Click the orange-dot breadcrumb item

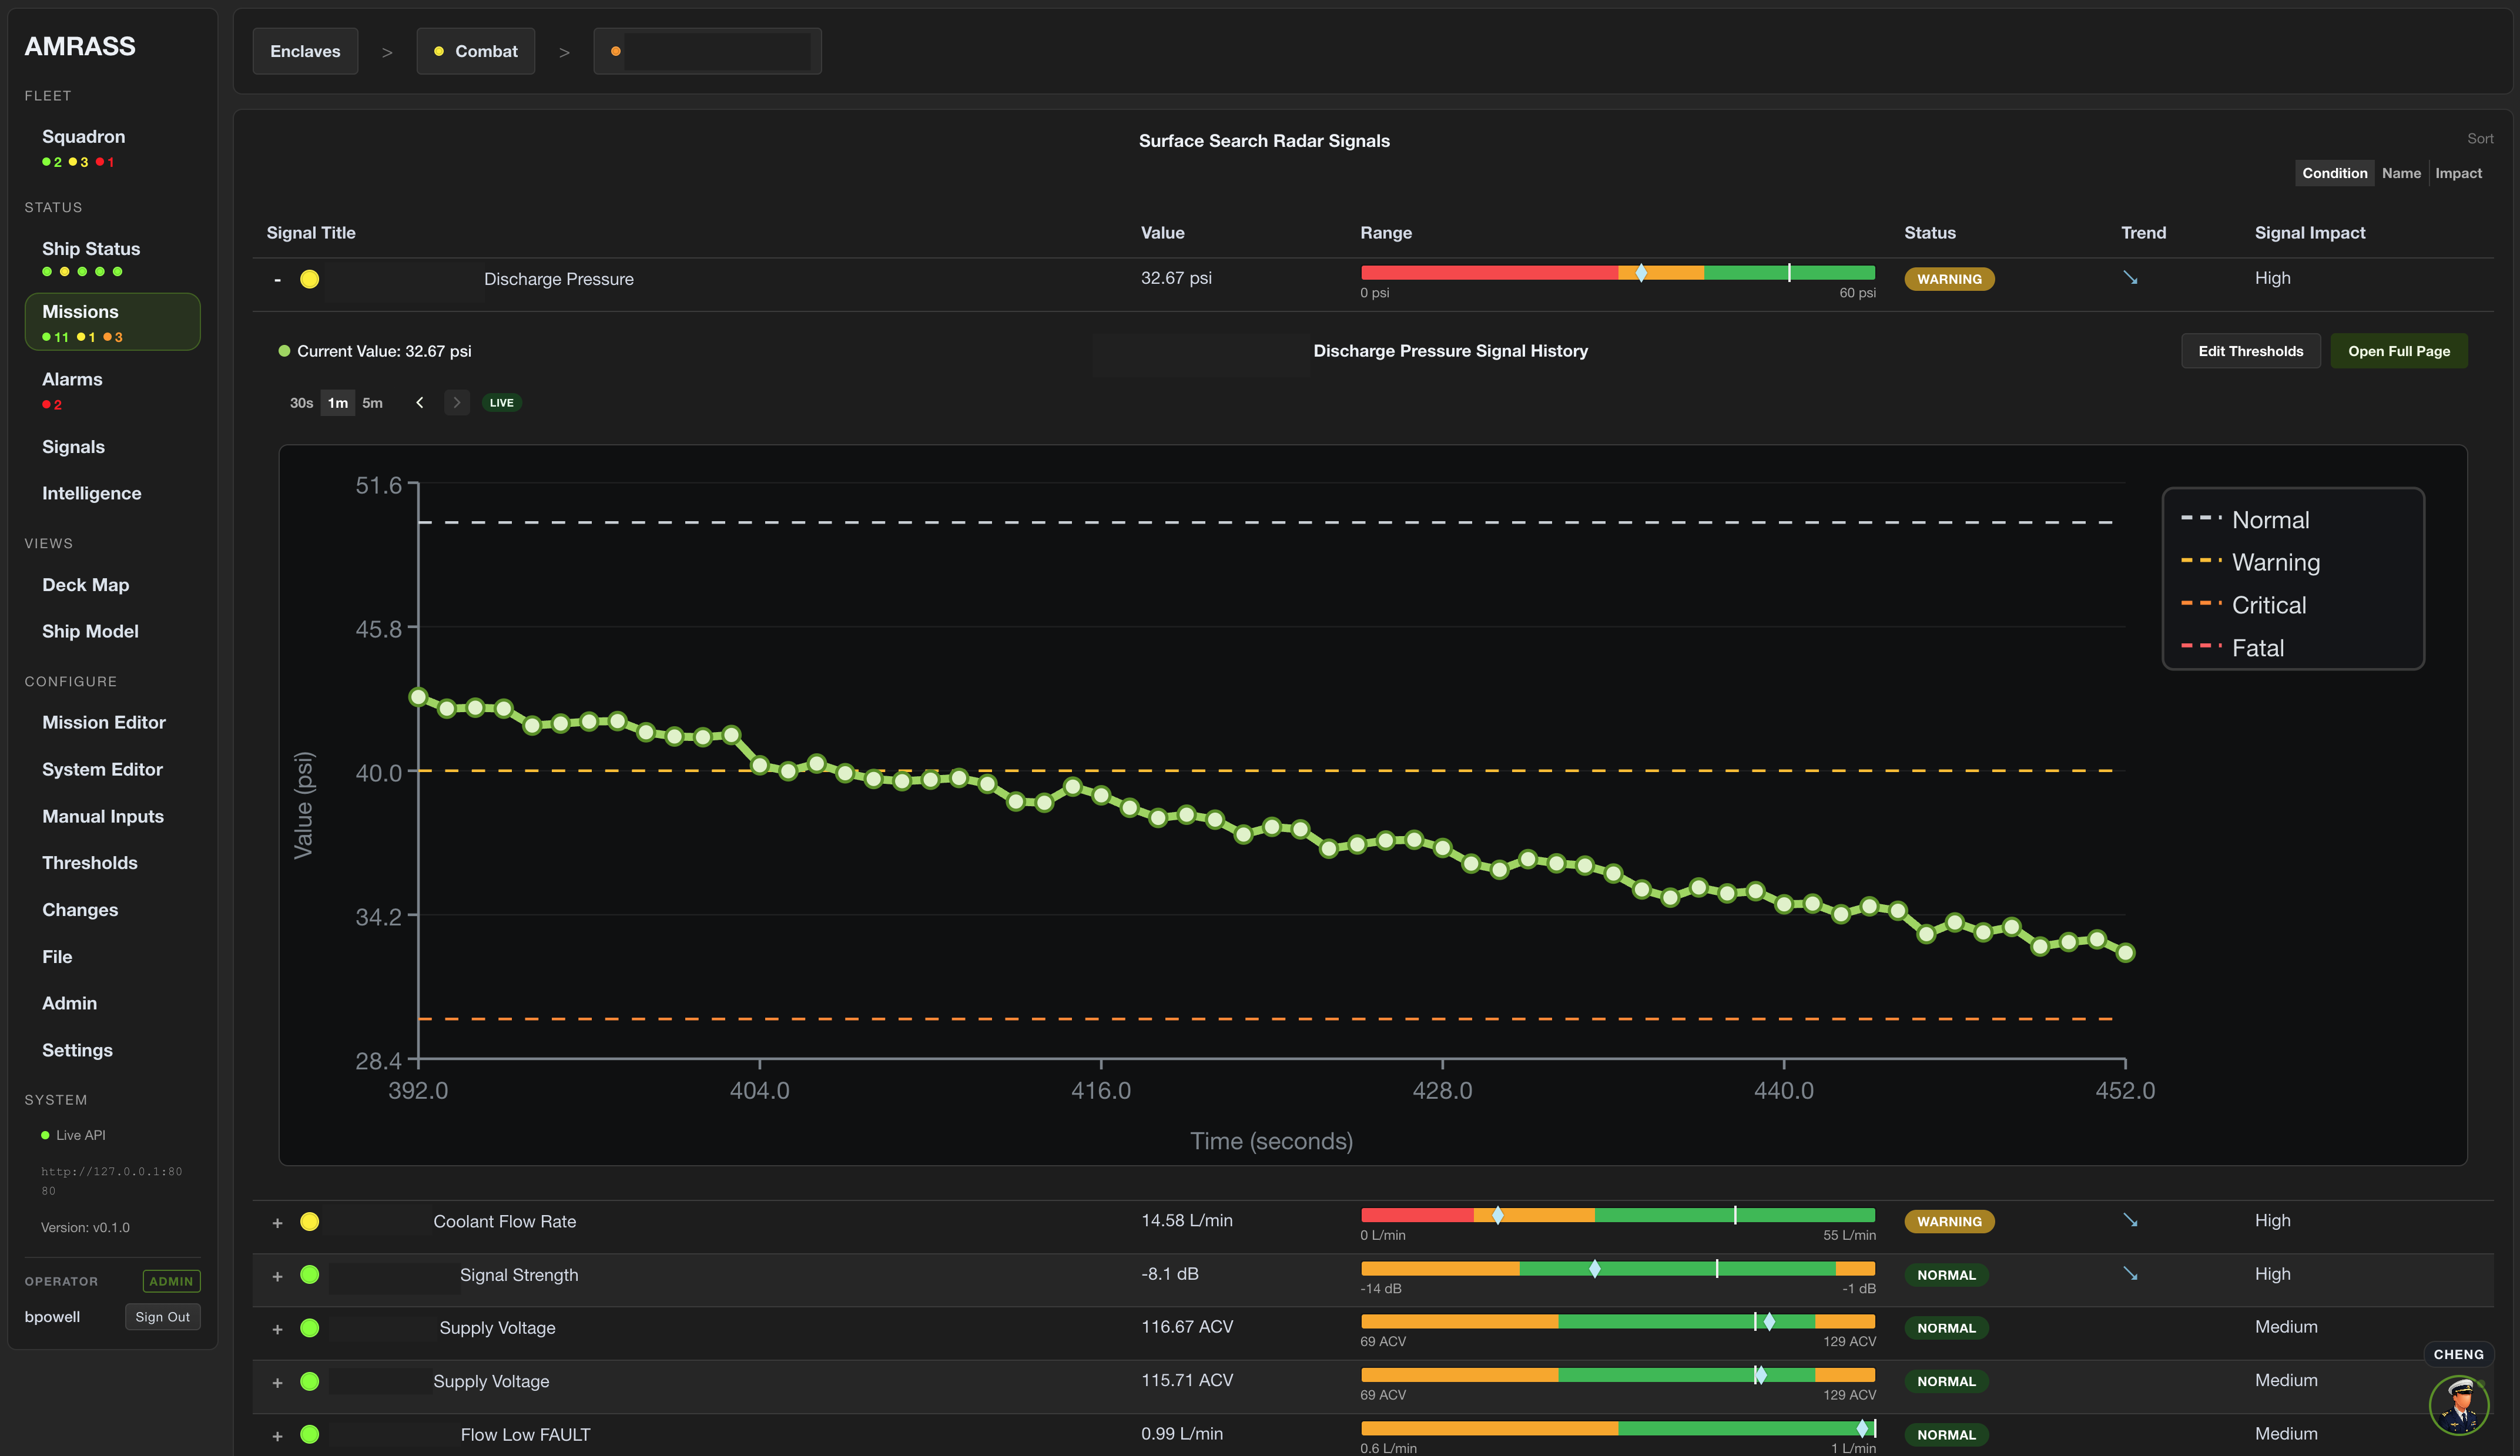point(707,51)
